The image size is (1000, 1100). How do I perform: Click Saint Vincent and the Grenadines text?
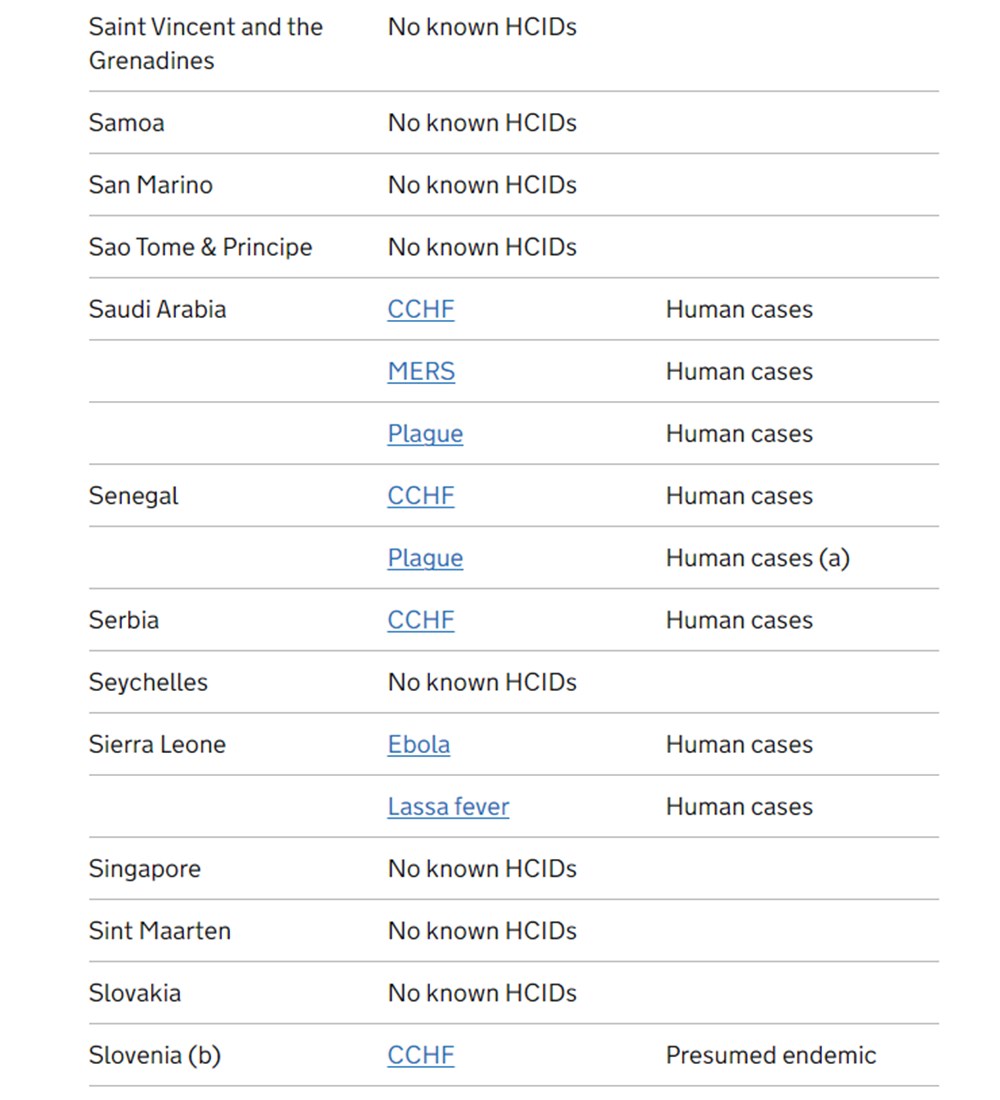pos(205,44)
